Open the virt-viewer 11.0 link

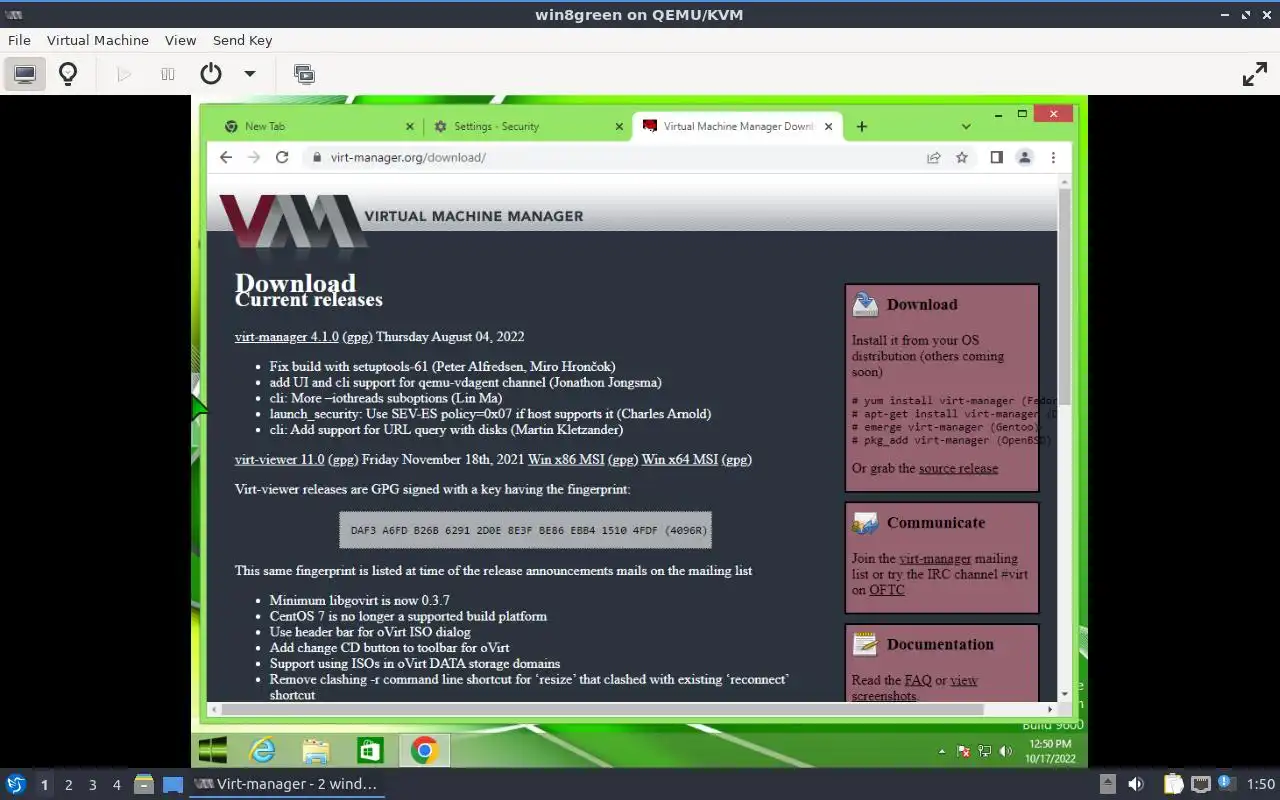(x=280, y=460)
